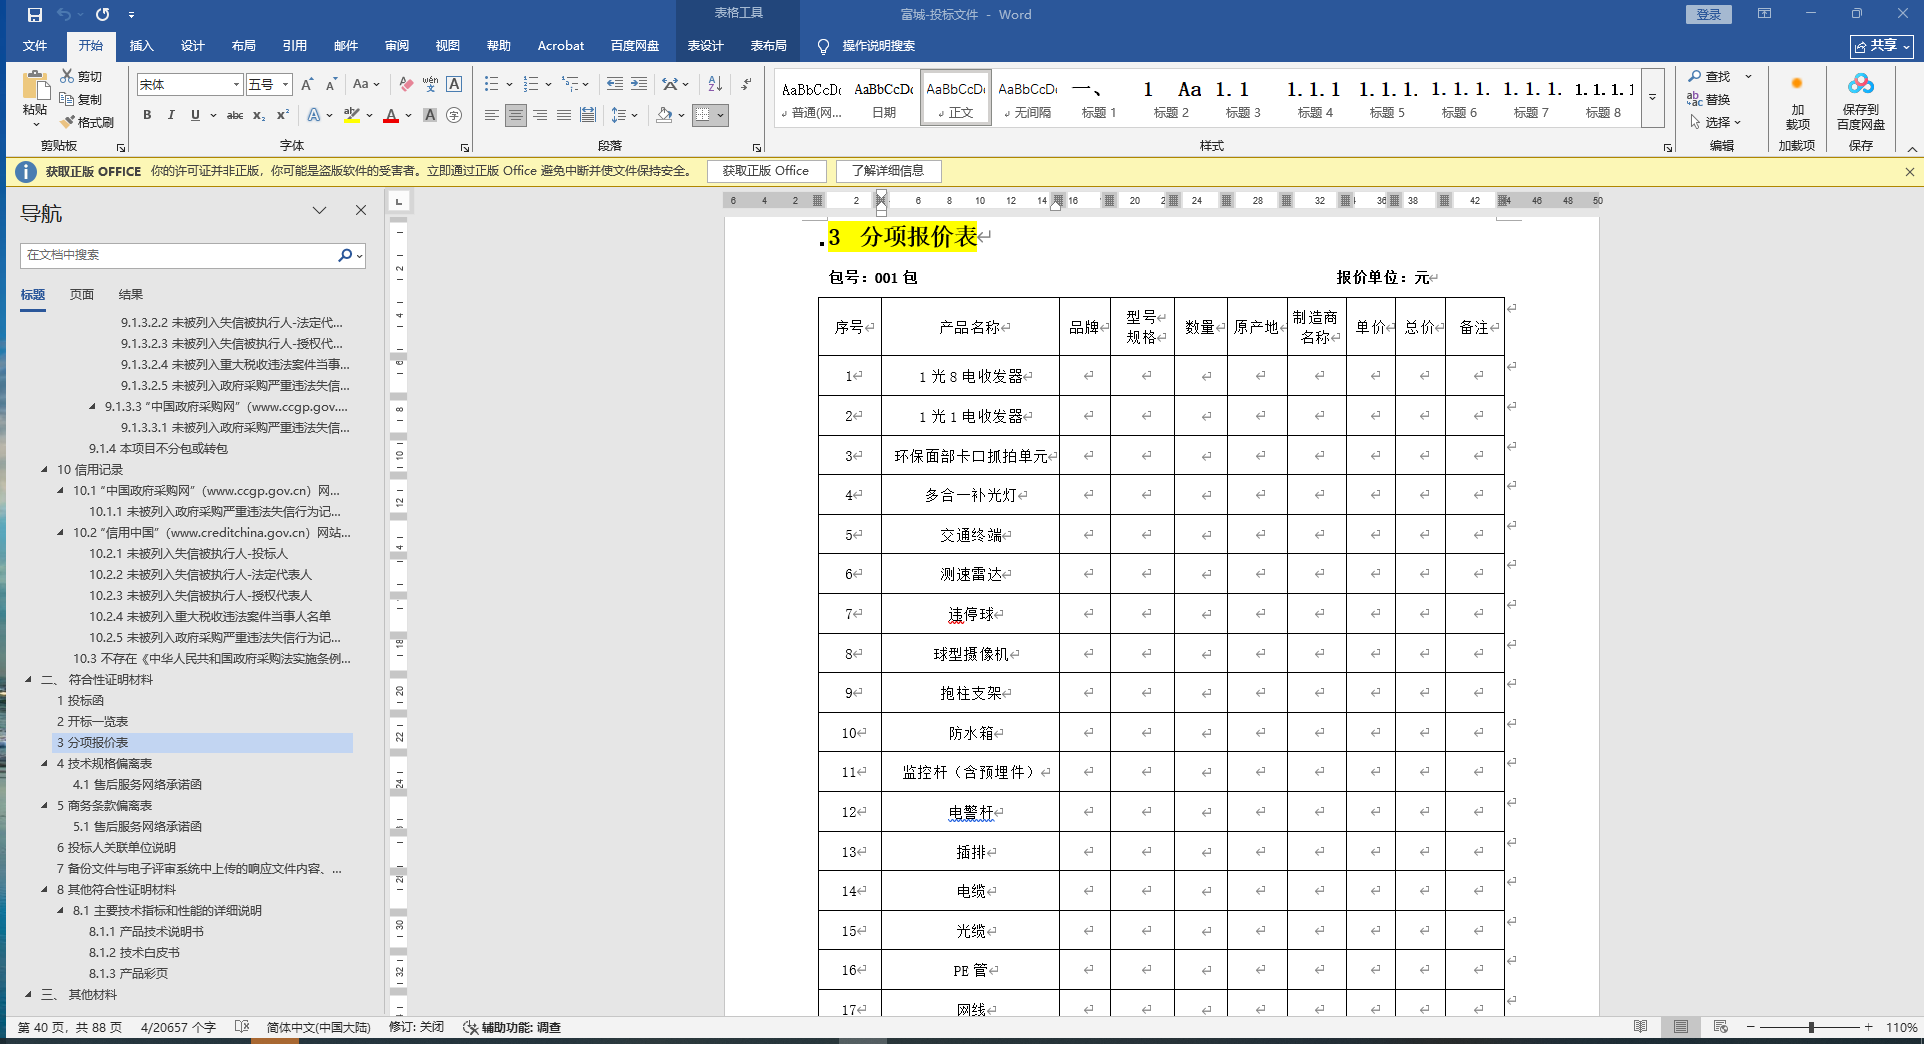Click the Save icon in title bar
The image size is (1924, 1044).
pyautogui.click(x=35, y=14)
